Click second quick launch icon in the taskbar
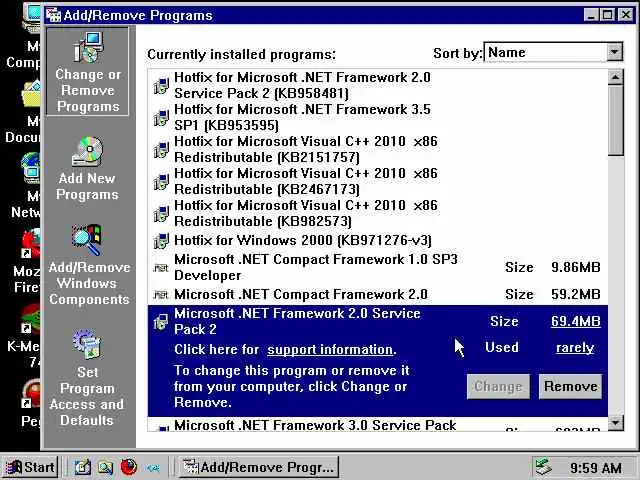 coord(105,467)
